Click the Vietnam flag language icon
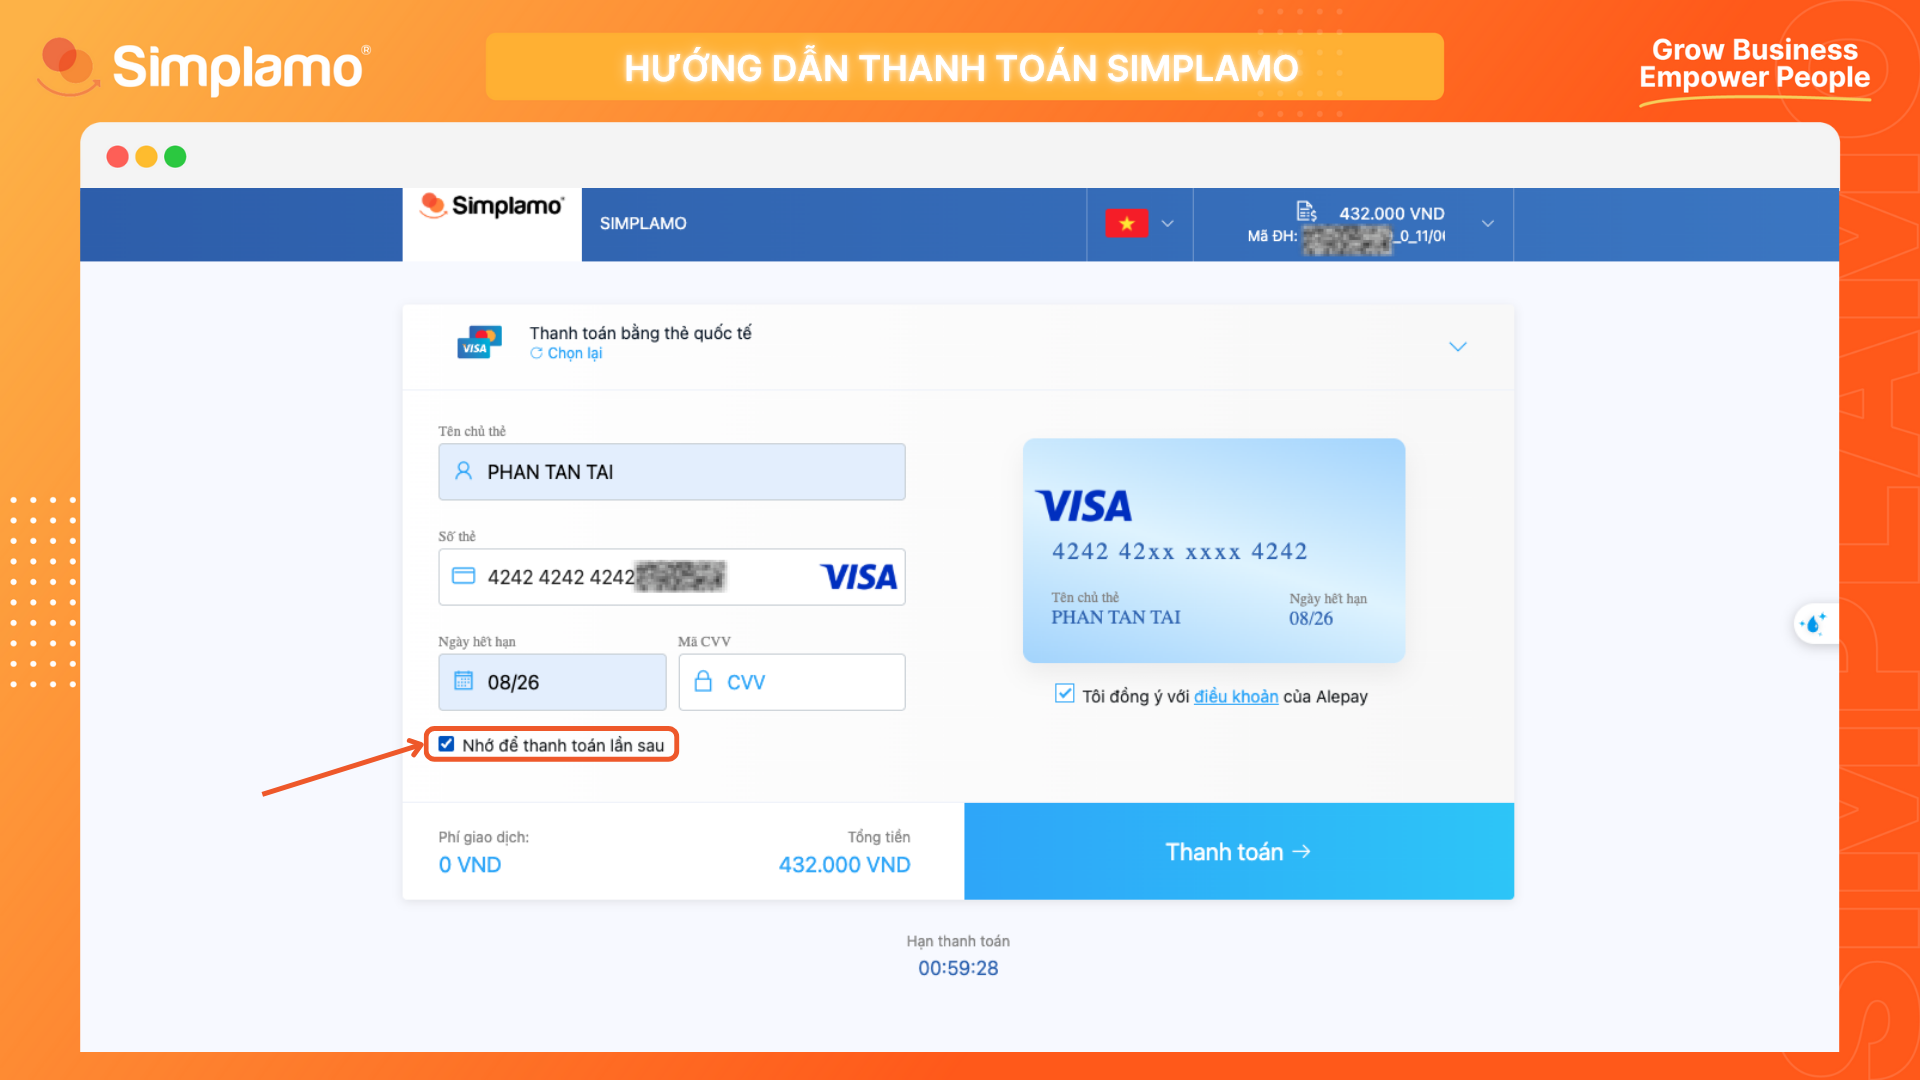Screen dimensions: 1920x1080 tap(1126, 223)
